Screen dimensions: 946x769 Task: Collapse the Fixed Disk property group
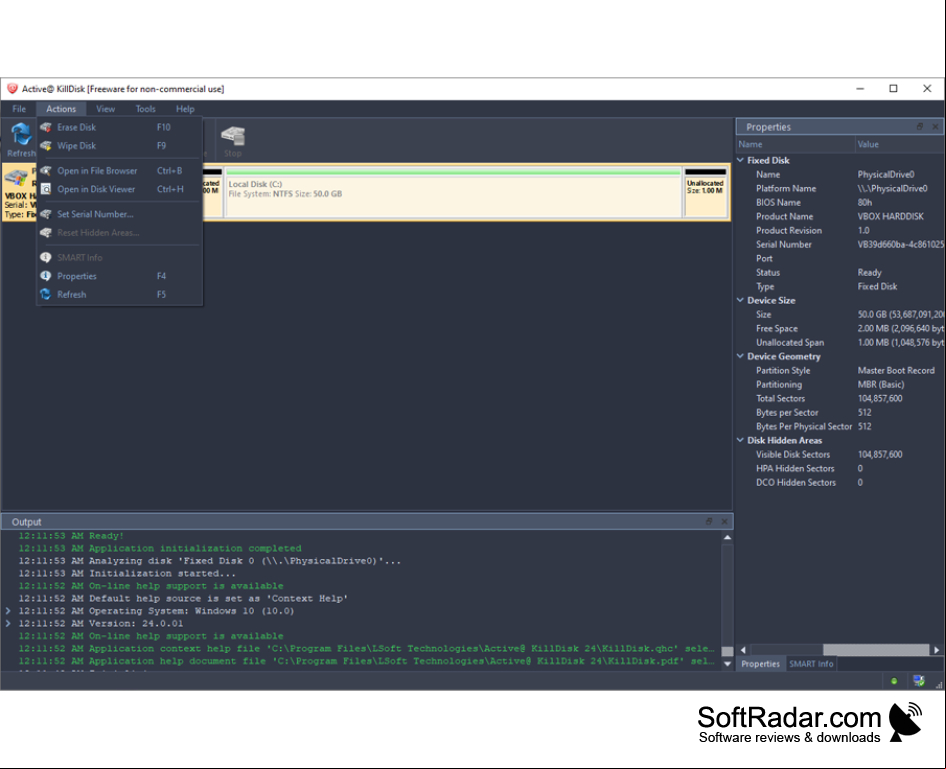(x=740, y=160)
